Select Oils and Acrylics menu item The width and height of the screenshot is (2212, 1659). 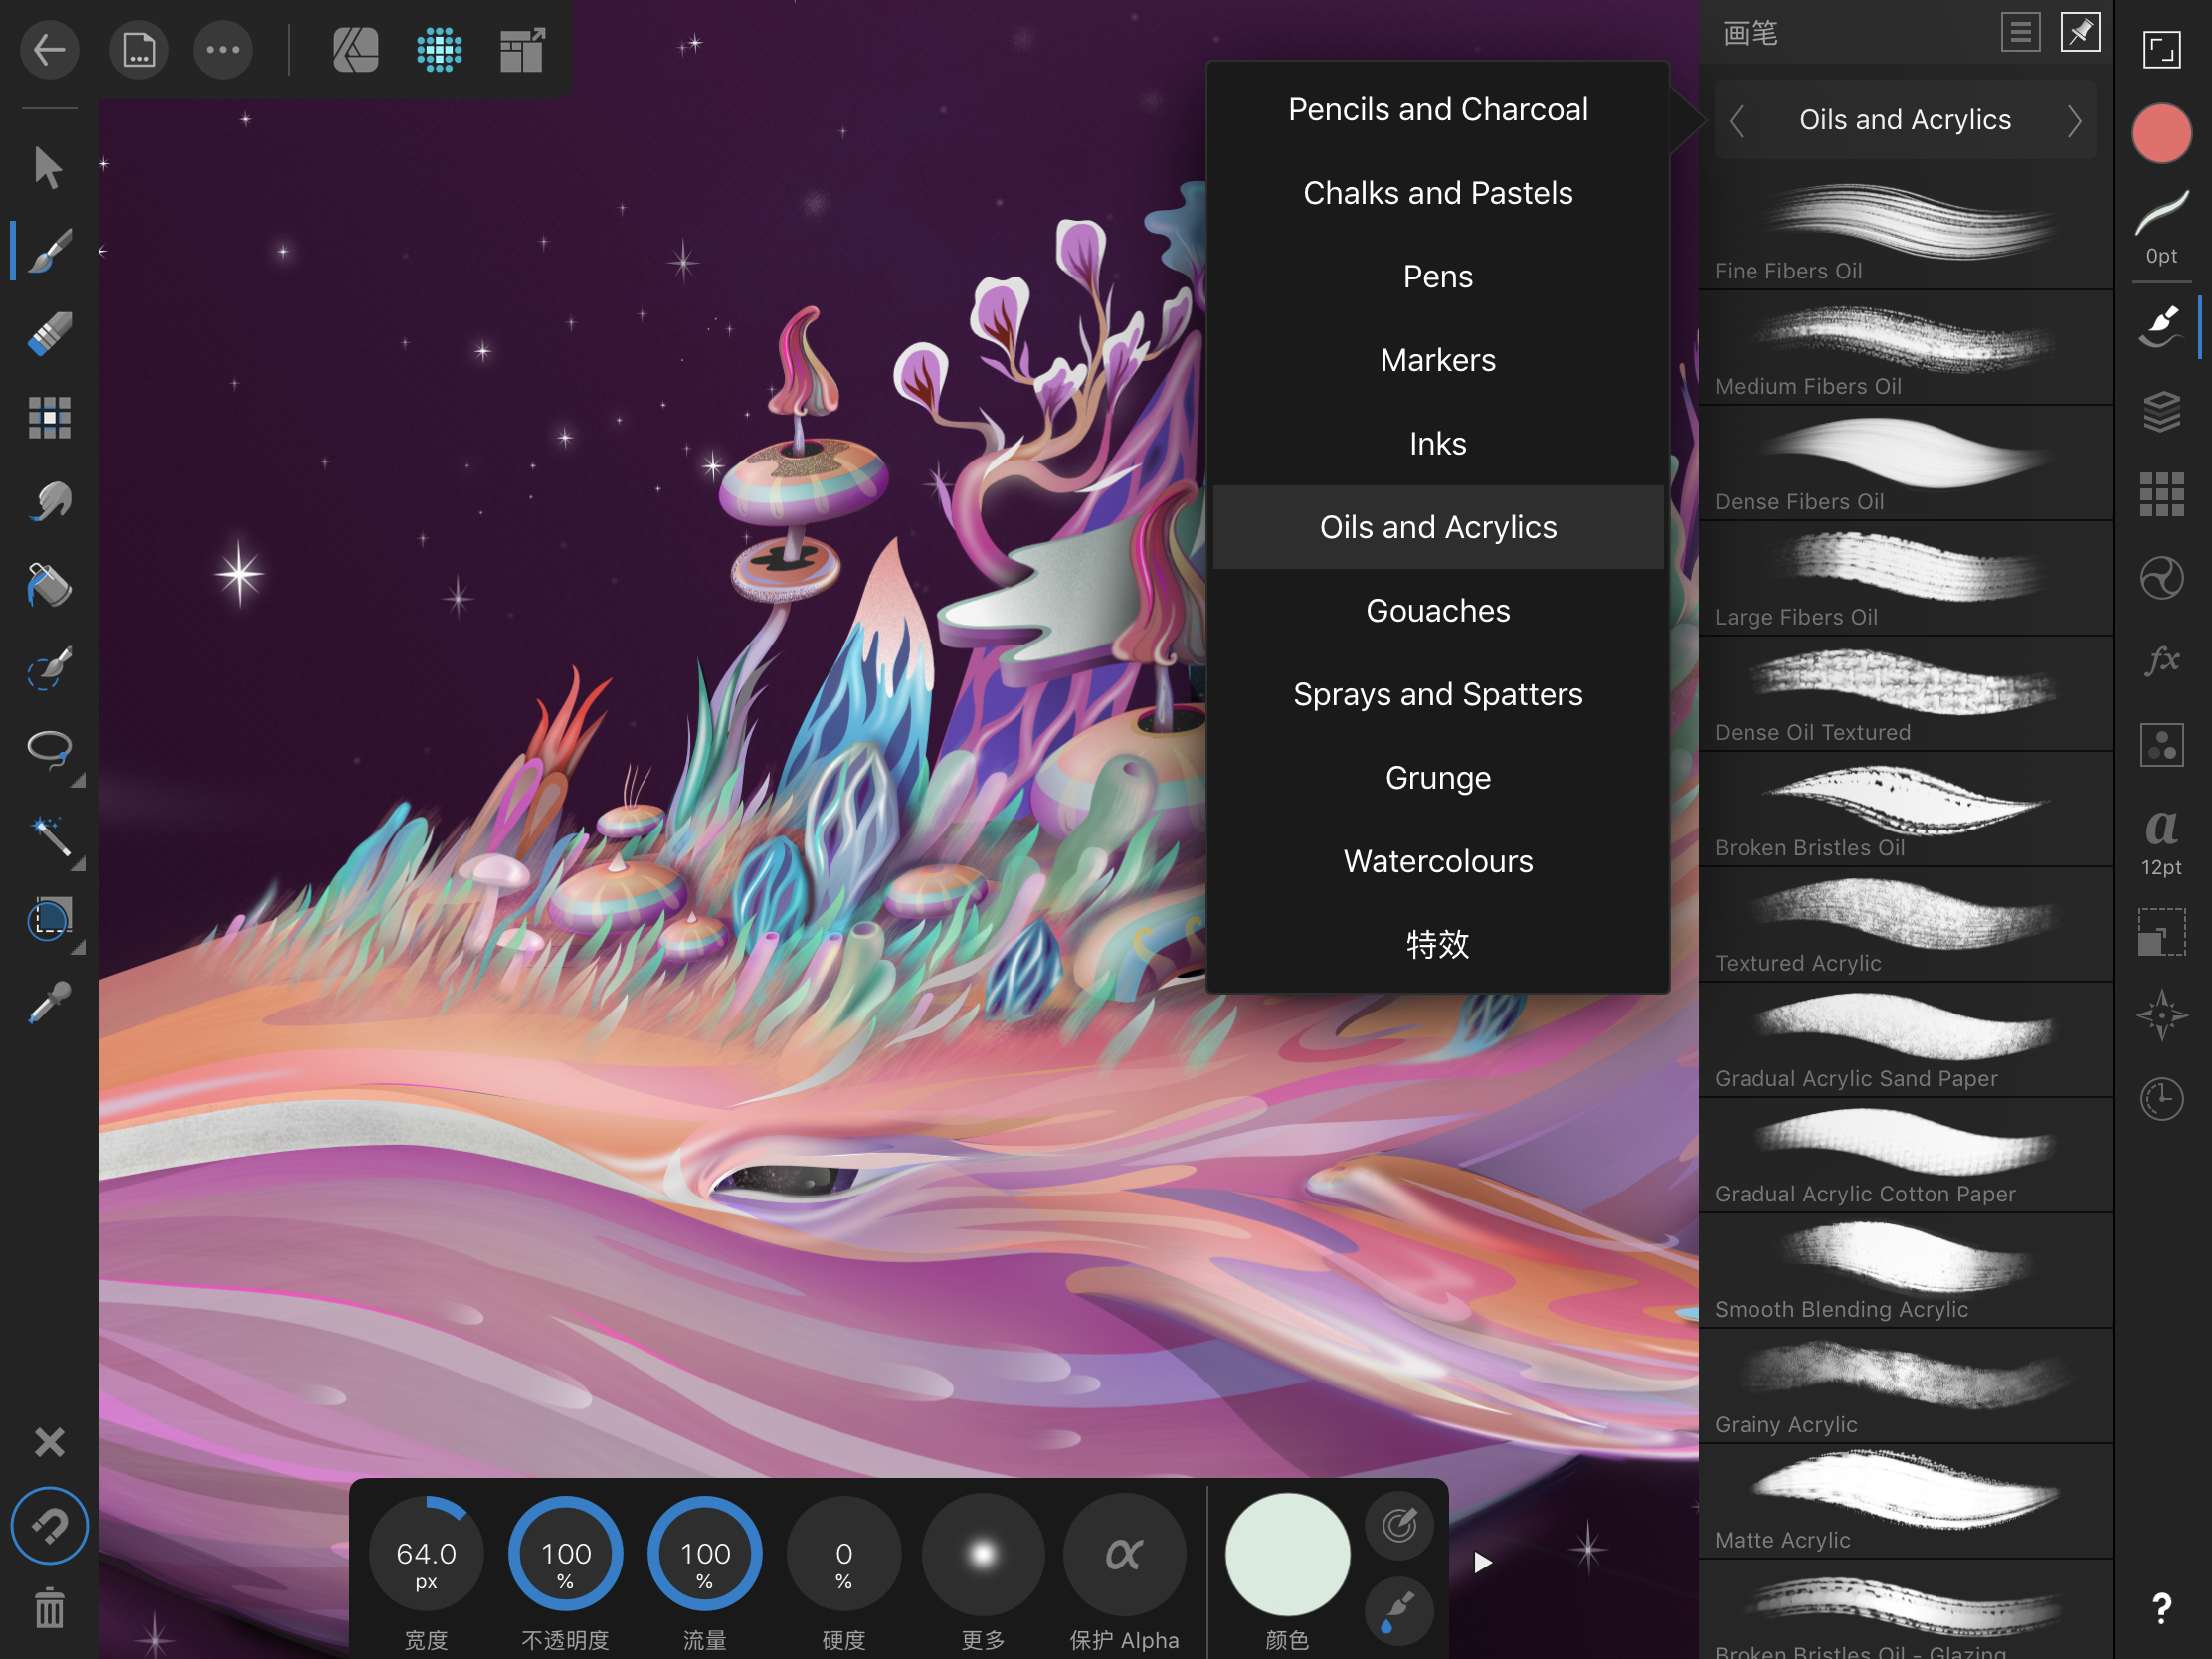coord(1437,526)
